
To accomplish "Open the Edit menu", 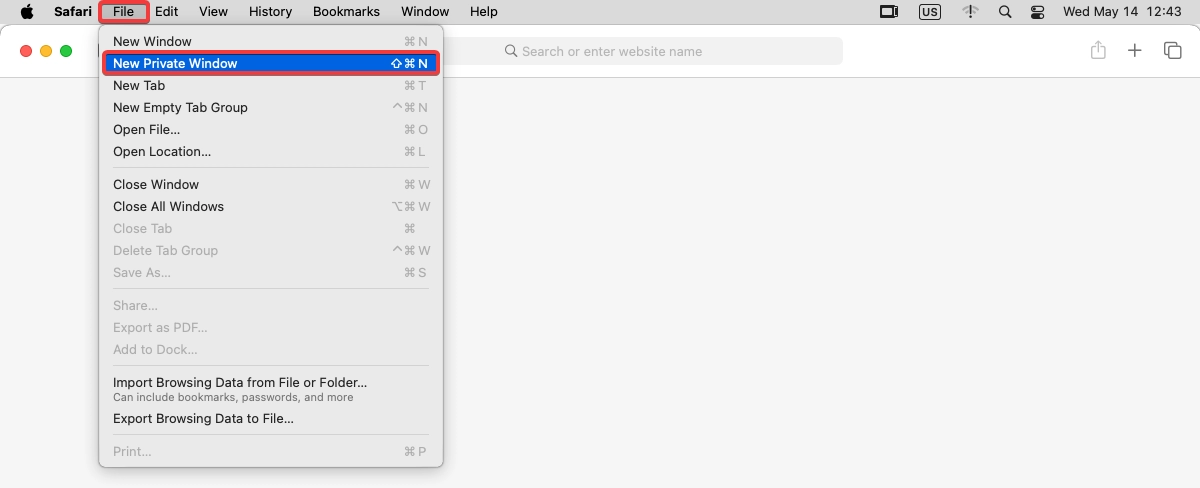I will (167, 12).
